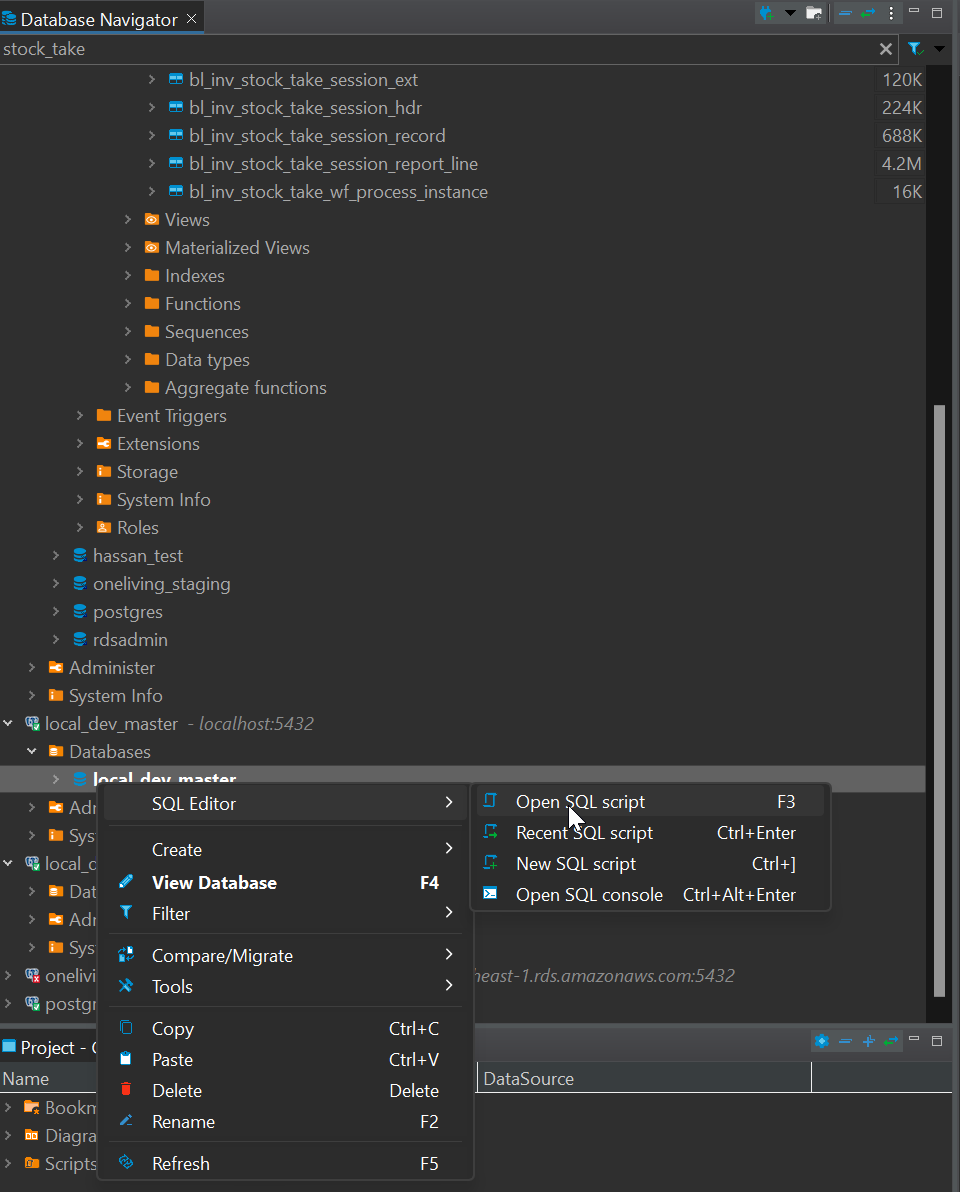Select bl_inv_stock_take_session_record table
The image size is (960, 1192).
(x=317, y=136)
